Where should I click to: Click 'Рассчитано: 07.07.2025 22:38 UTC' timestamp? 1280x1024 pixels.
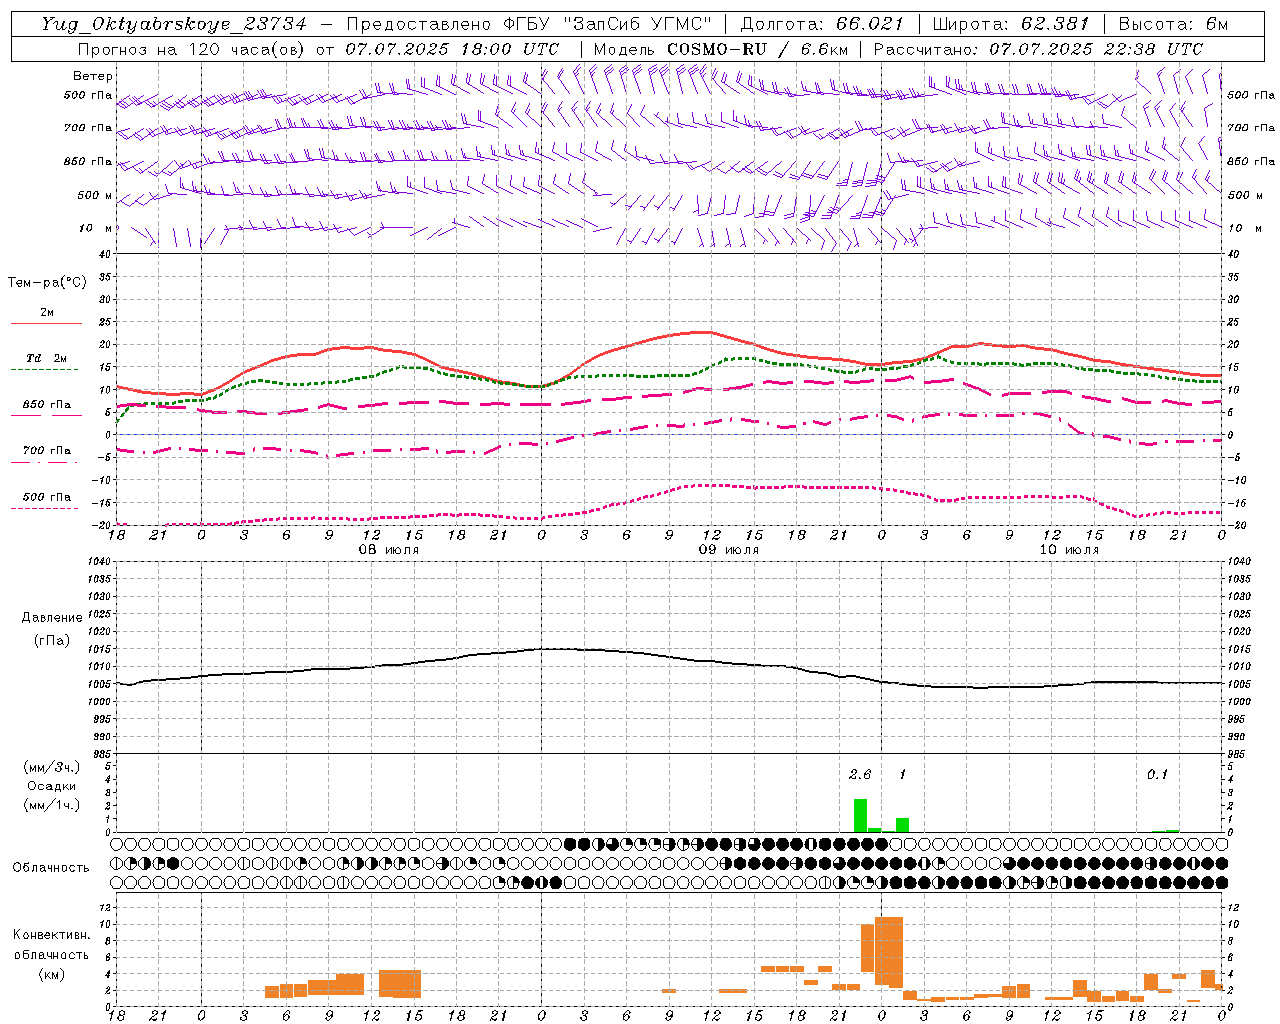click(1038, 49)
